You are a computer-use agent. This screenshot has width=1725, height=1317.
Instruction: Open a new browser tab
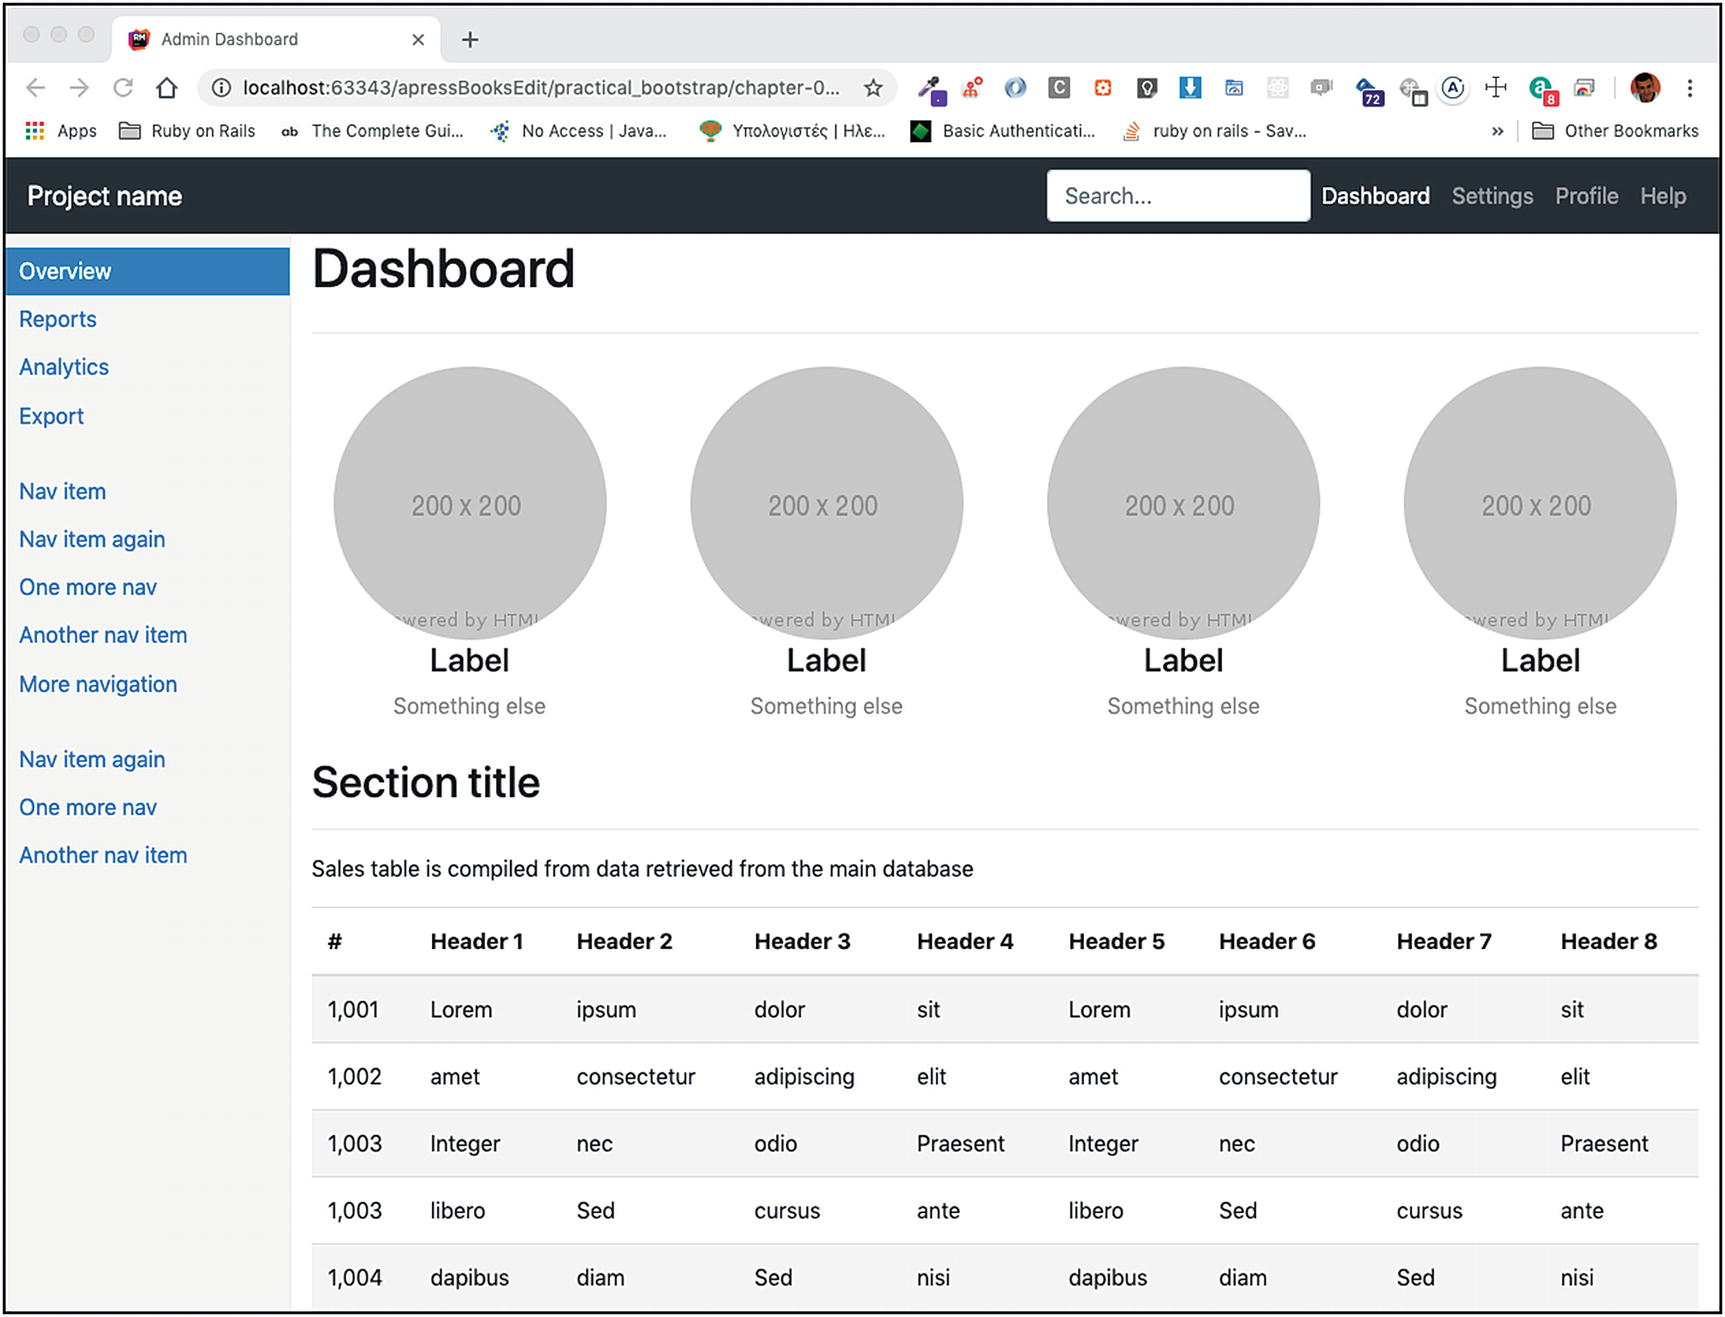tap(470, 40)
